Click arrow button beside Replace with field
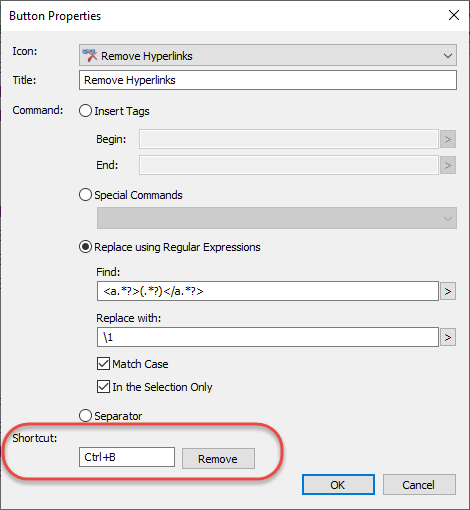470x510 pixels. coord(448,337)
